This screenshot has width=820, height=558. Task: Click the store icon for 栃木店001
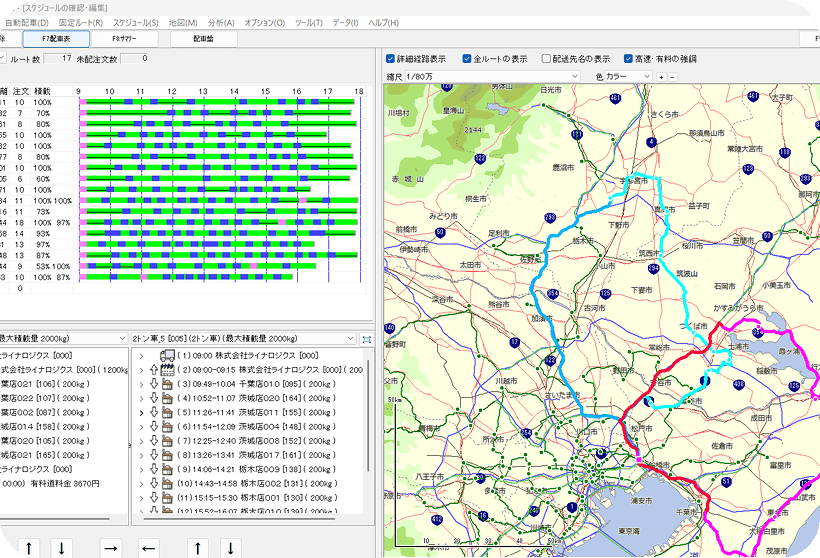[167, 498]
